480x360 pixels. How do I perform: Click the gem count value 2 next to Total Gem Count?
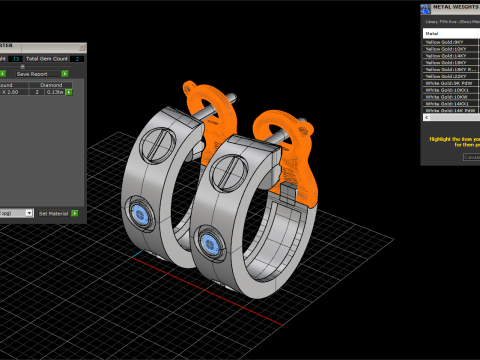point(77,59)
